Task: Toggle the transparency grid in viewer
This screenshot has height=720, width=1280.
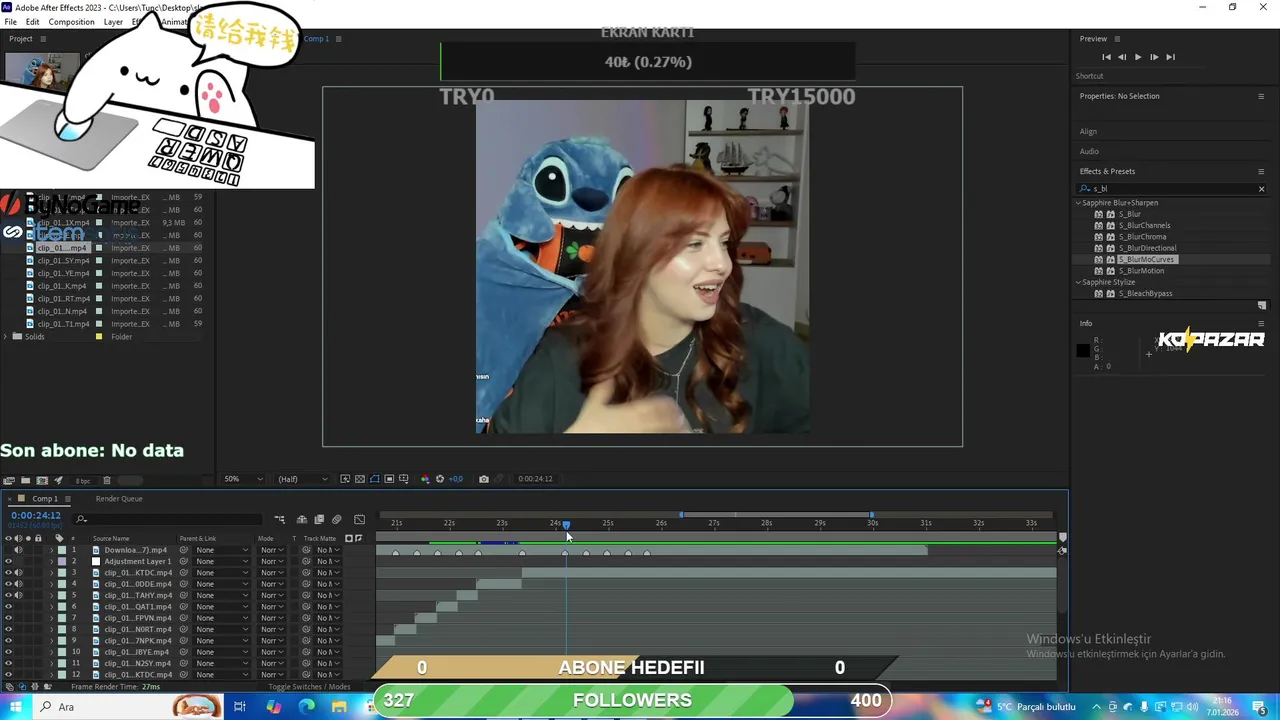Action: (x=360, y=479)
